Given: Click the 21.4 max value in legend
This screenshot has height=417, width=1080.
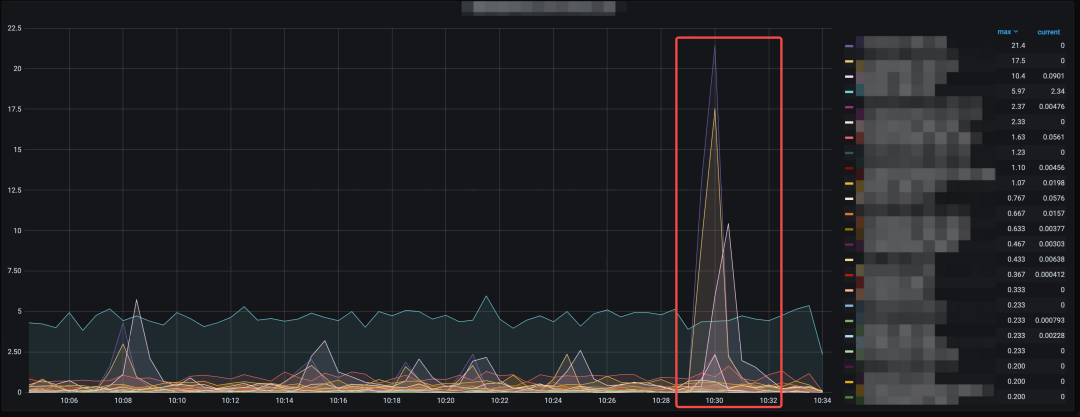Looking at the screenshot, I should tap(1018, 46).
